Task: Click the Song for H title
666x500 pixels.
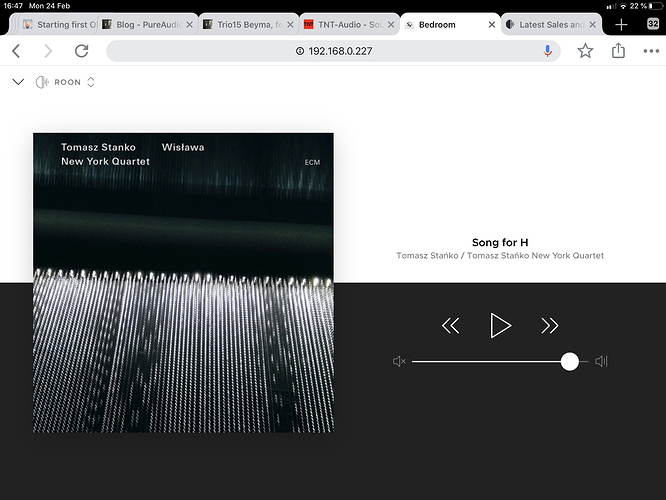Action: tap(500, 242)
